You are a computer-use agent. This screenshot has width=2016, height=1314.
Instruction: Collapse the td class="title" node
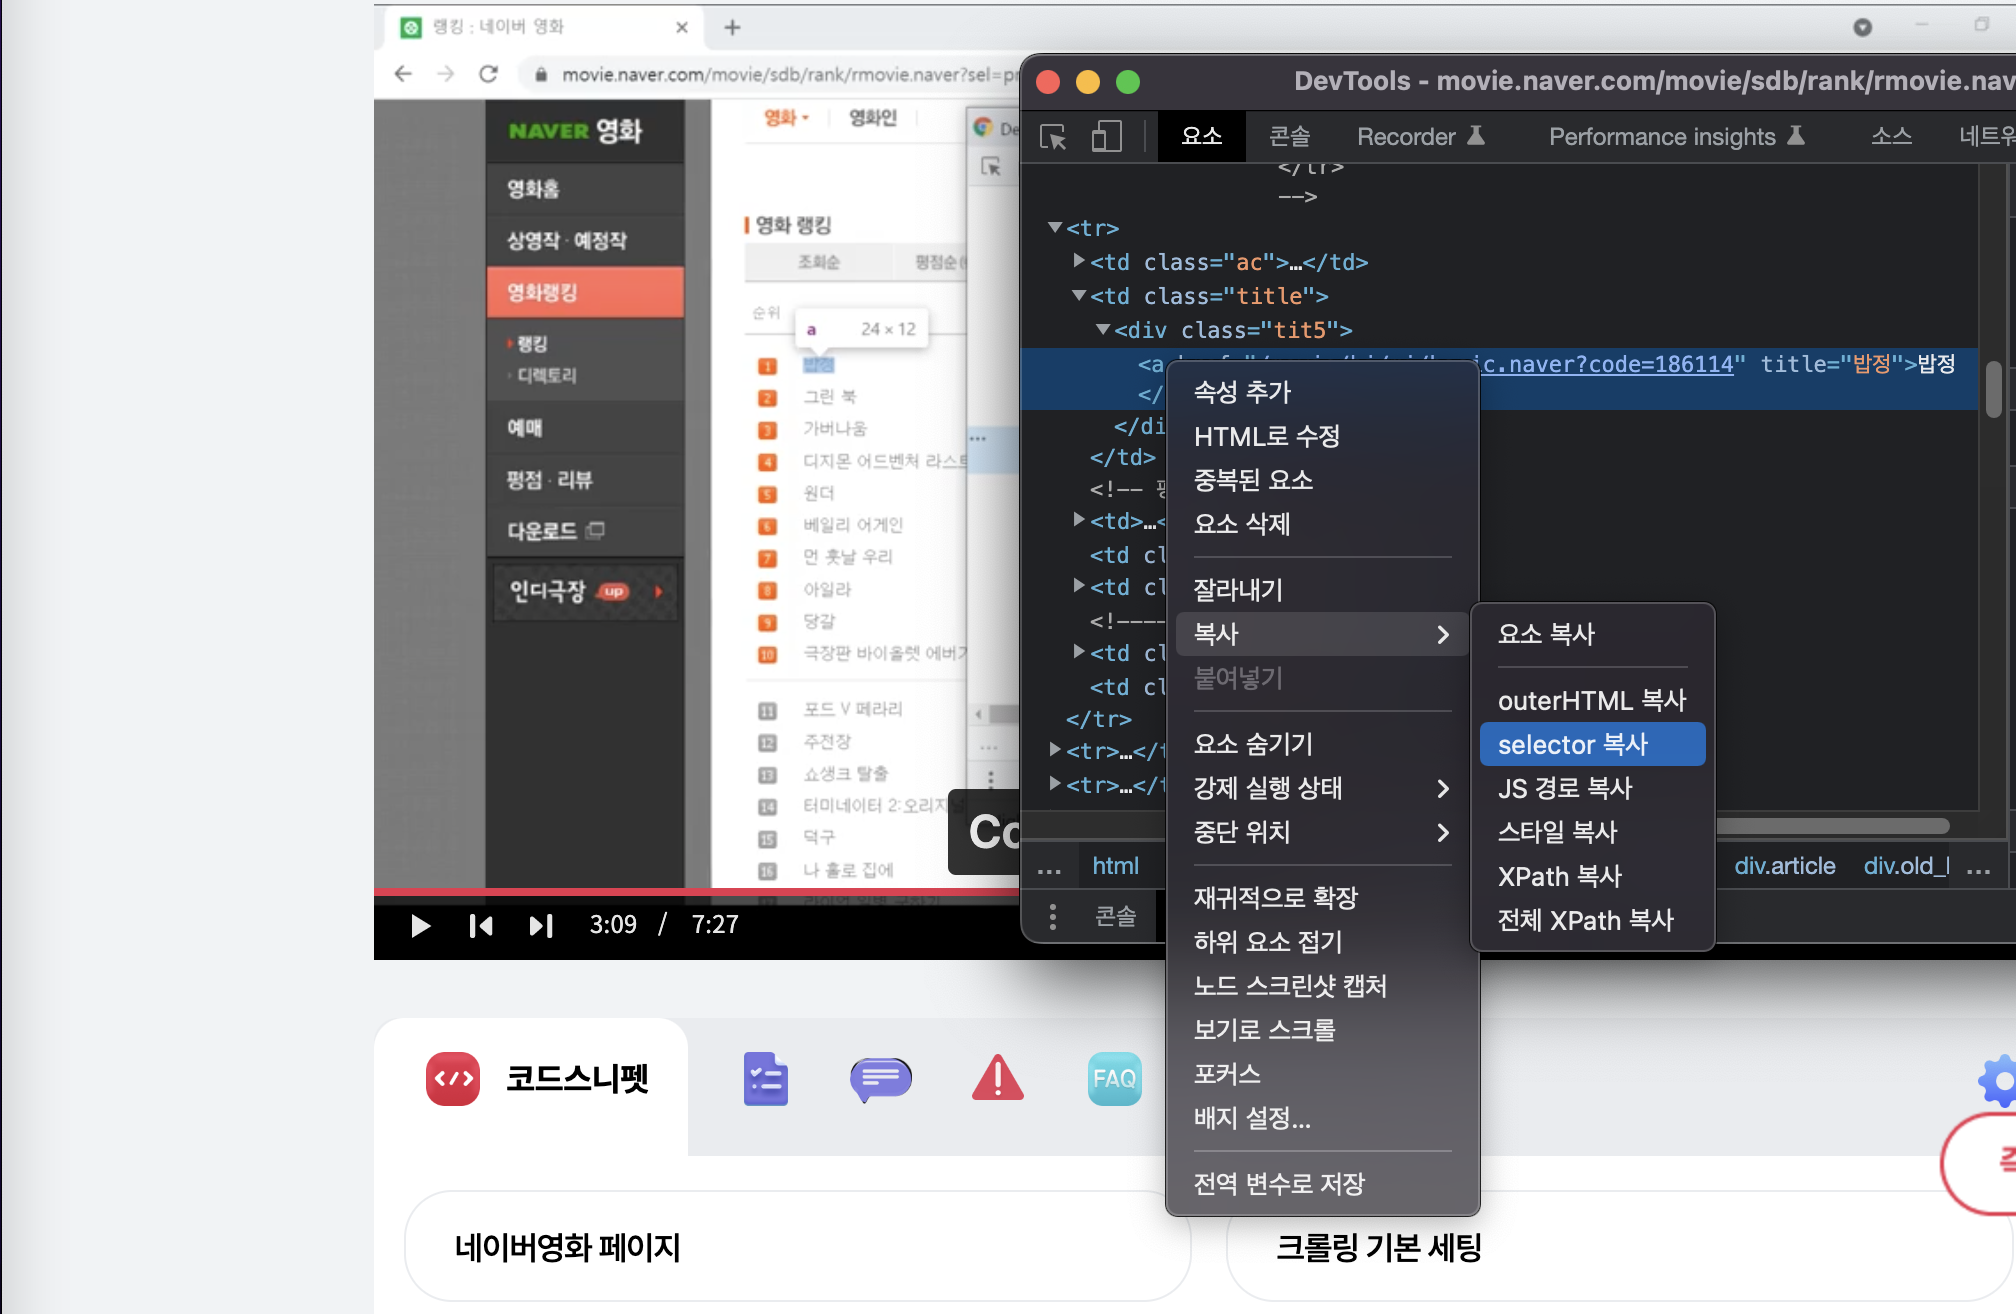[x=1079, y=296]
